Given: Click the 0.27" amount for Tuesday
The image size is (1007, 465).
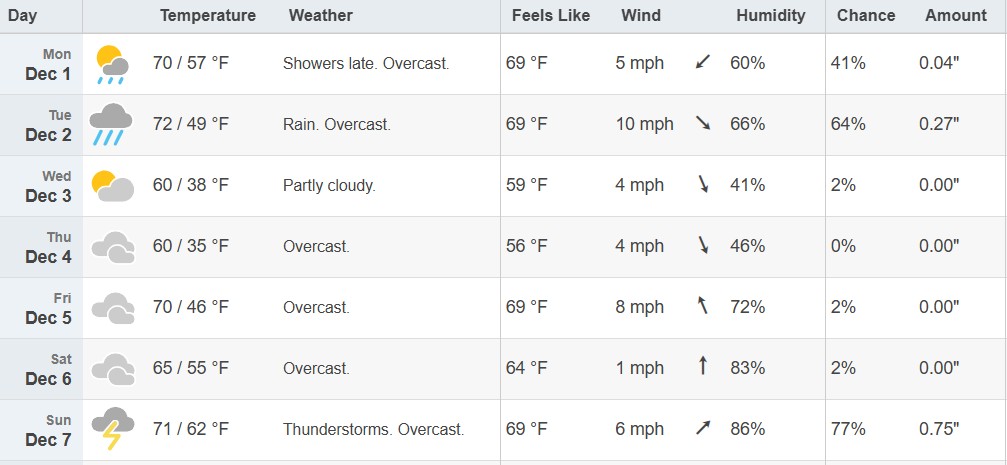Looking at the screenshot, I should pyautogui.click(x=939, y=124).
